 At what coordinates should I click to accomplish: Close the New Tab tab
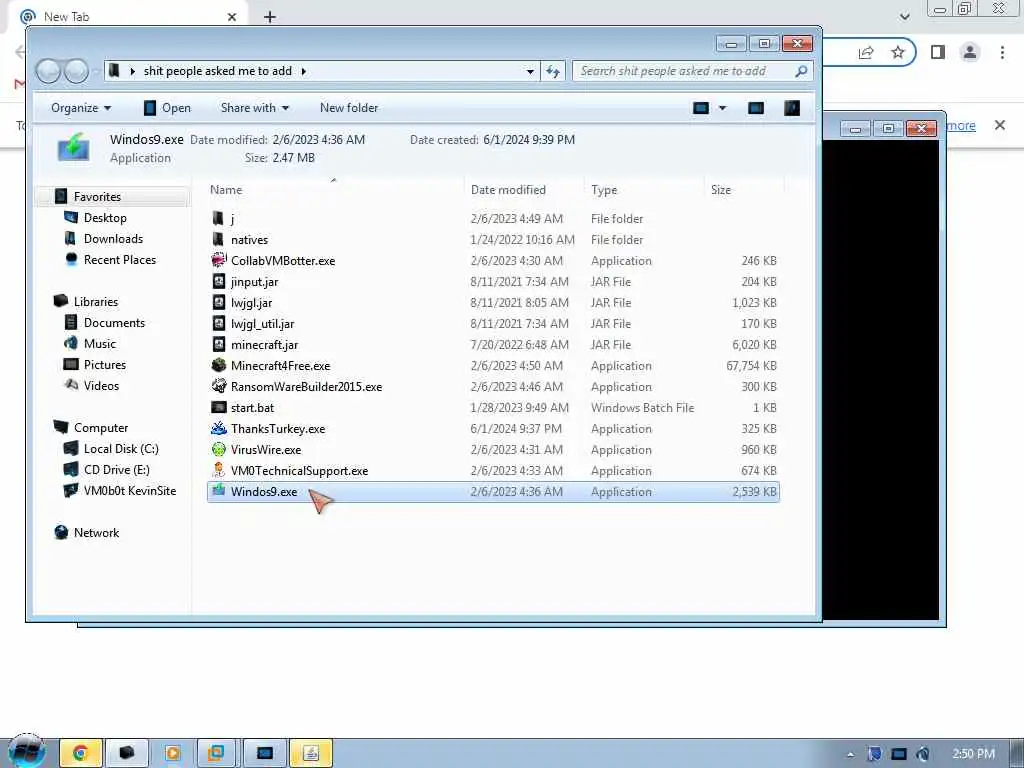pyautogui.click(x=232, y=17)
